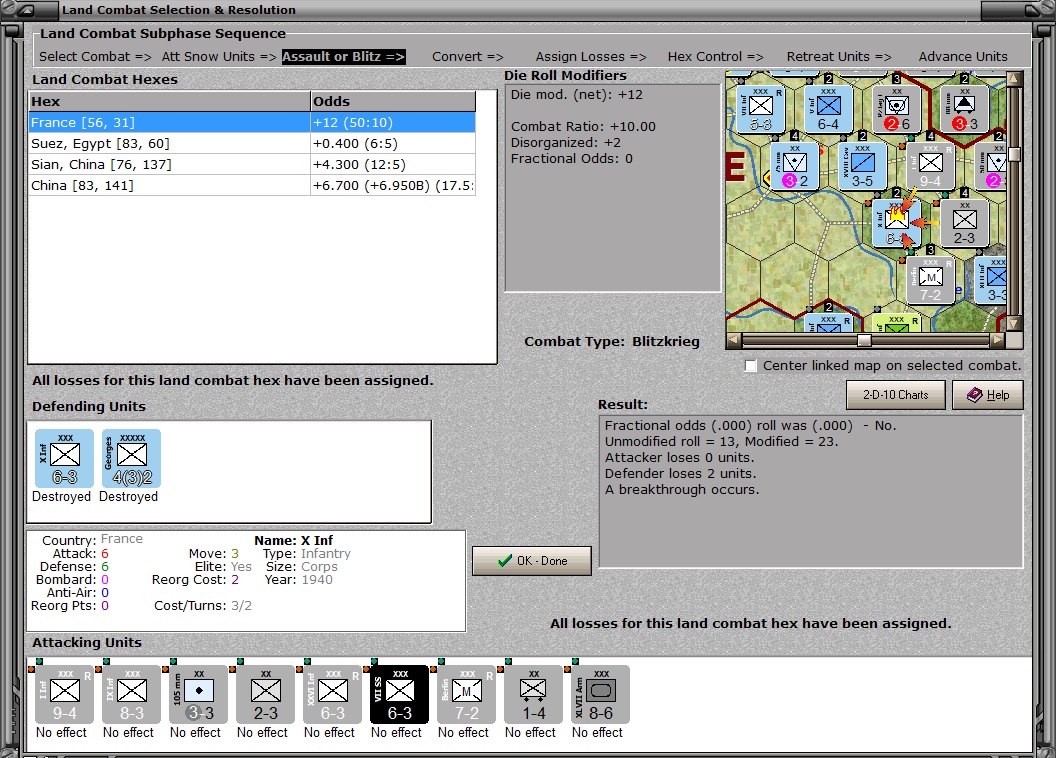This screenshot has width=1056, height=758.
Task: Click the Assign Losses subphase step
Action: tap(591, 57)
